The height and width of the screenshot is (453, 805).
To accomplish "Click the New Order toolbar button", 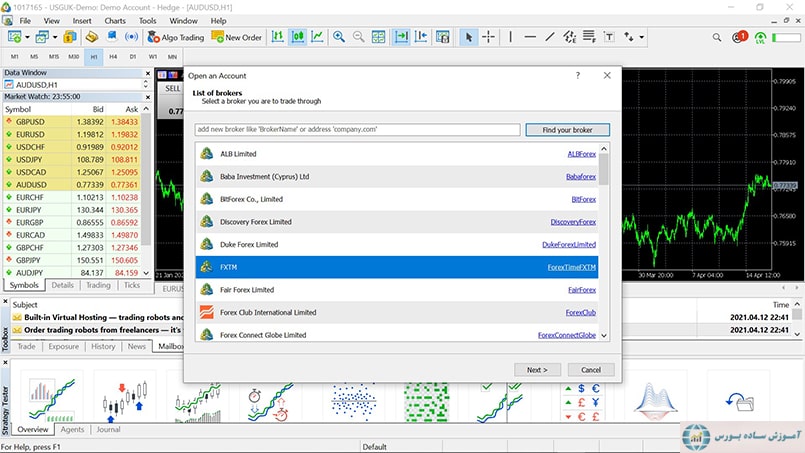I will pyautogui.click(x=237, y=37).
